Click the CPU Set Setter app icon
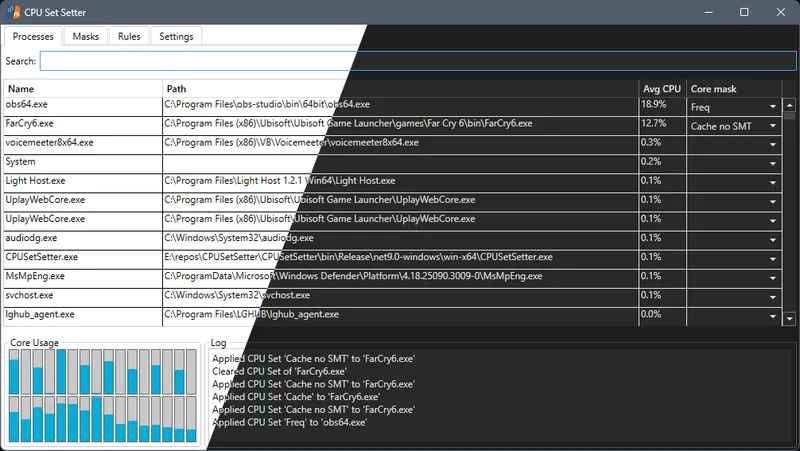This screenshot has height=451, width=800. pos(13,12)
